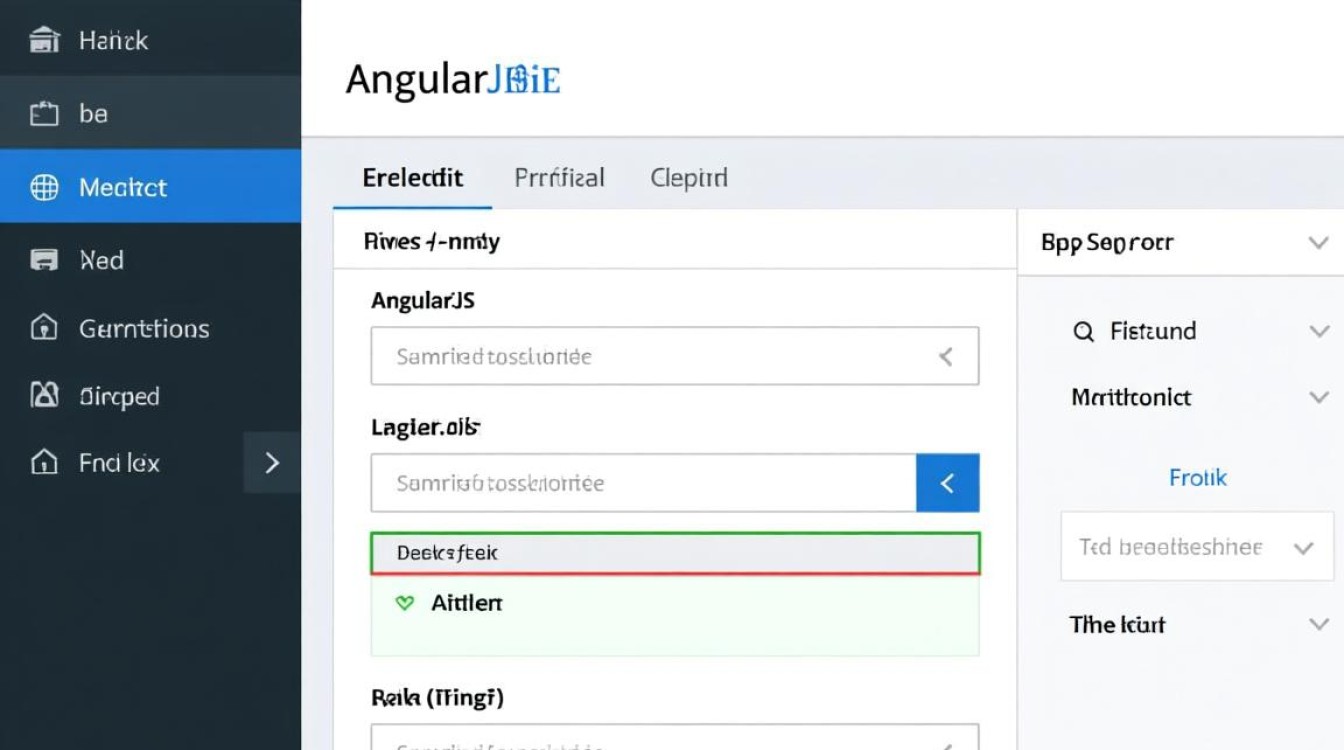
Task: Click the AngularJS heading link
Action: pos(451,79)
